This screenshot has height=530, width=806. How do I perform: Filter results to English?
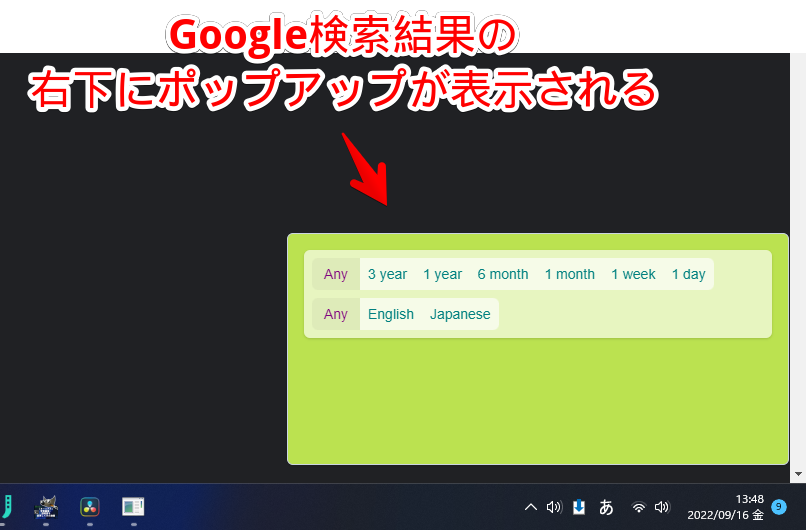(391, 314)
